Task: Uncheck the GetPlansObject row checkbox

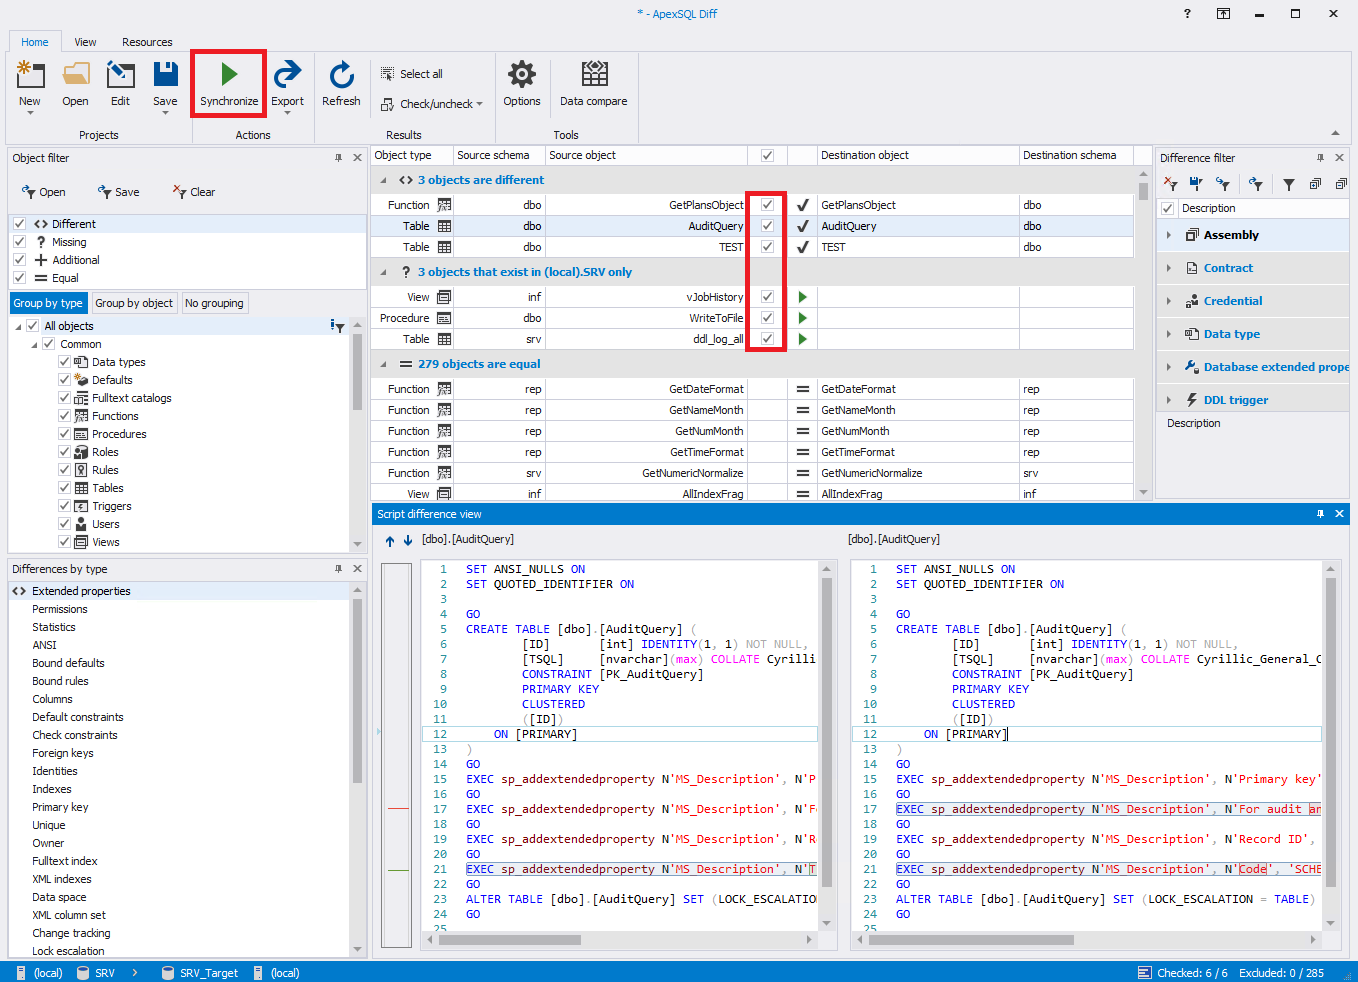Action: (767, 205)
